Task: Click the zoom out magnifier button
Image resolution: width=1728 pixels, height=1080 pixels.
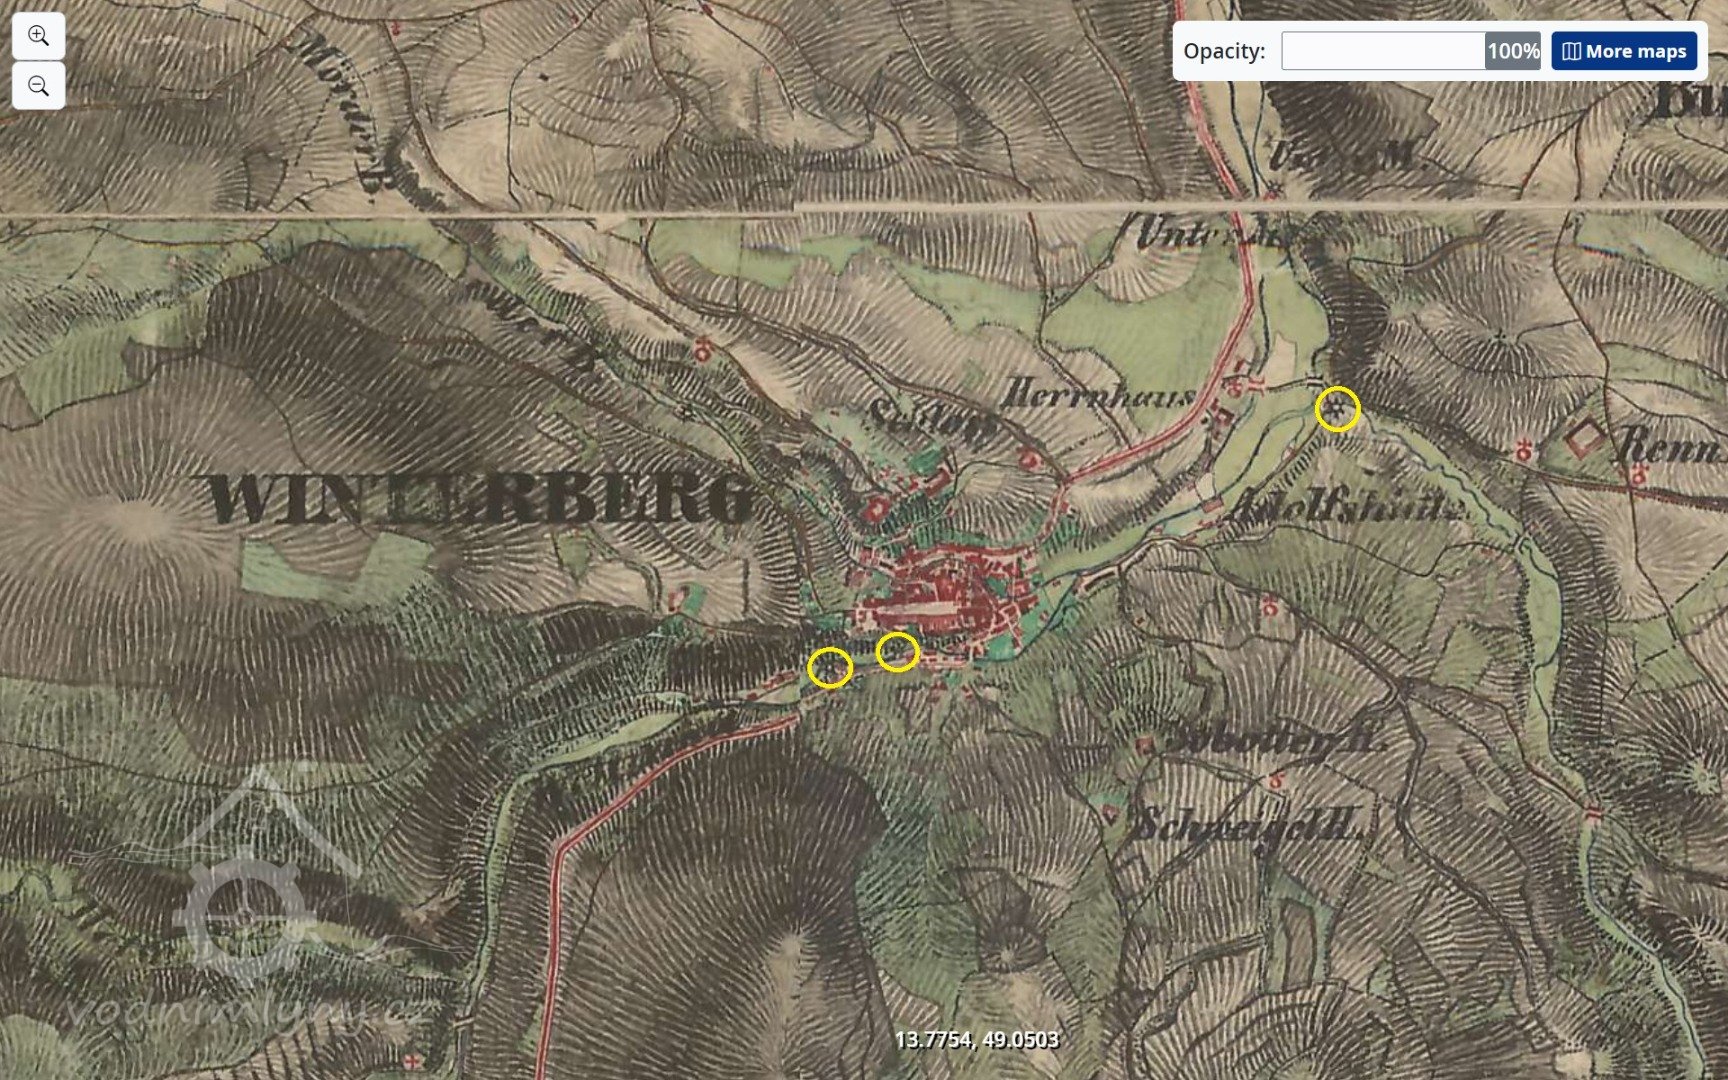Action: click(x=38, y=86)
